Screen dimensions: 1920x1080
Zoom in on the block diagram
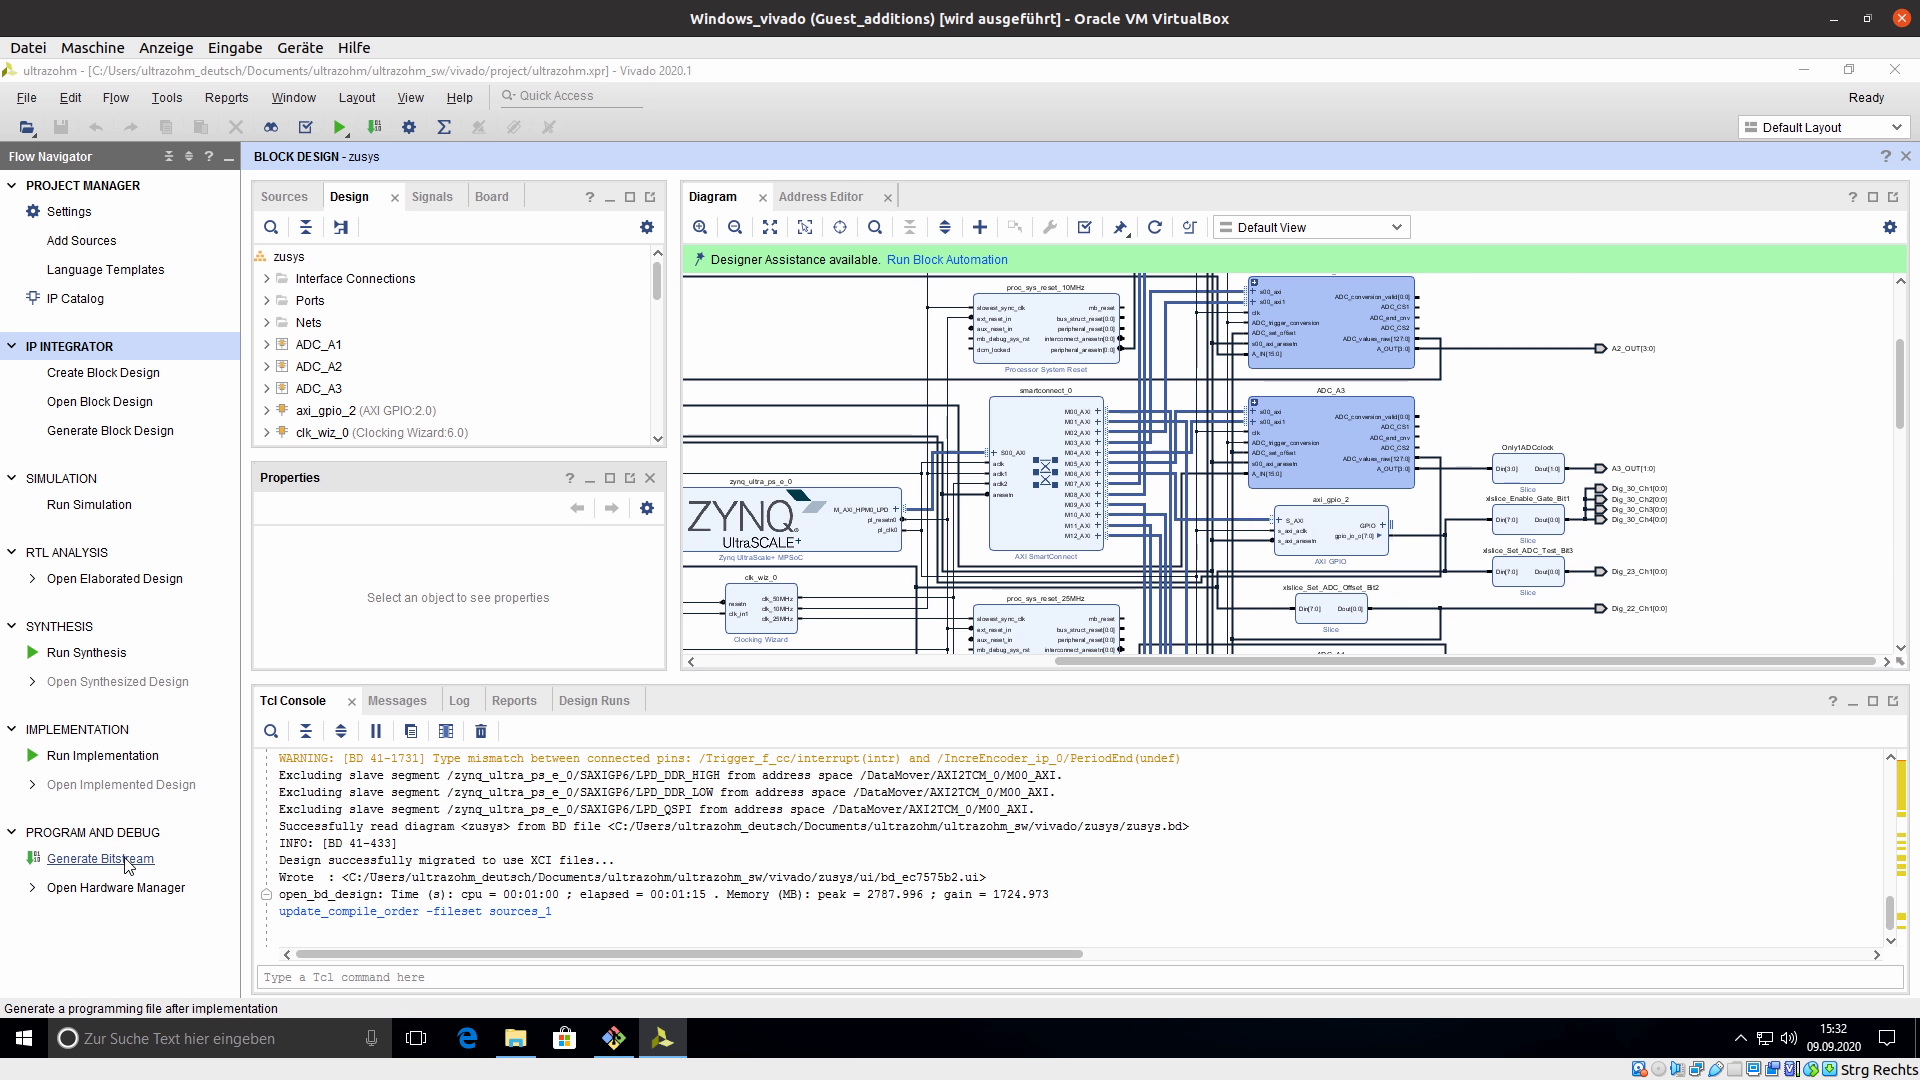coord(700,228)
